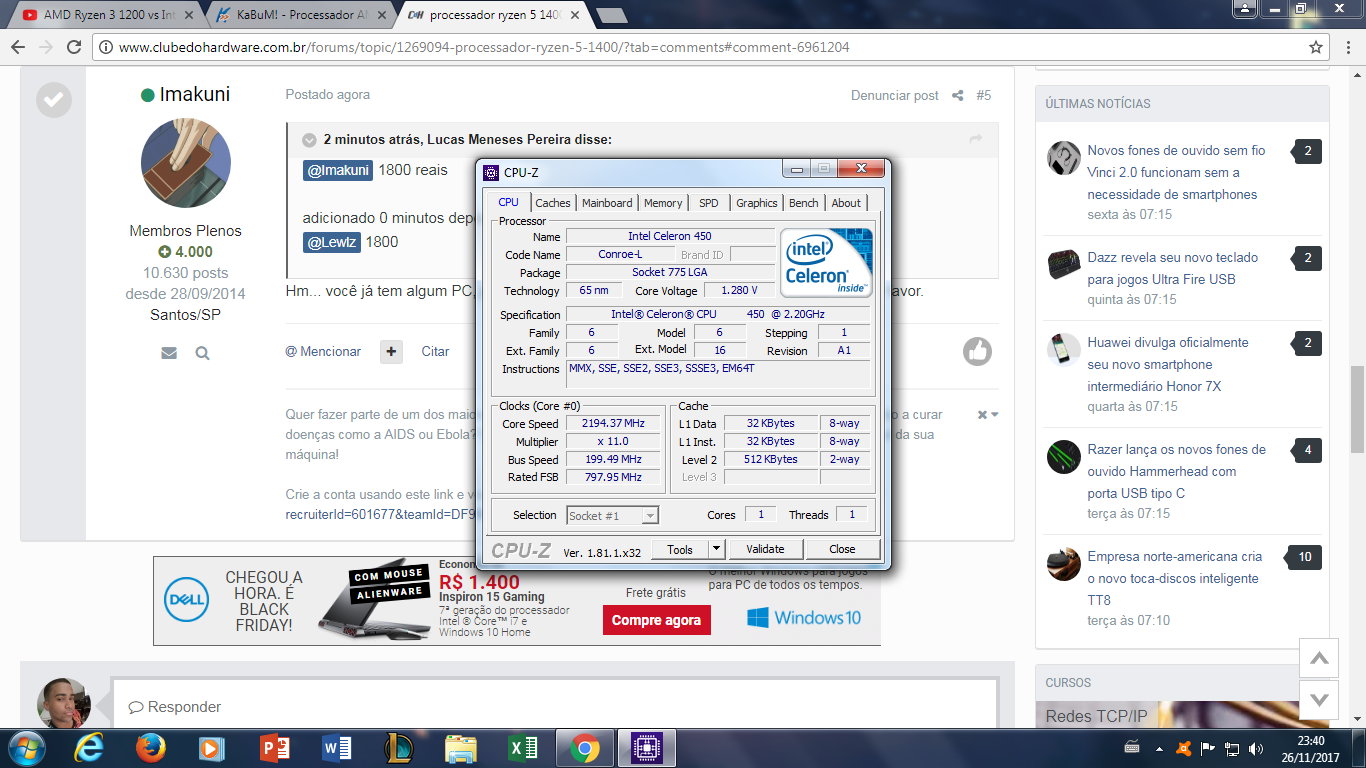Open PowerPoint from the taskbar

(x=274, y=748)
